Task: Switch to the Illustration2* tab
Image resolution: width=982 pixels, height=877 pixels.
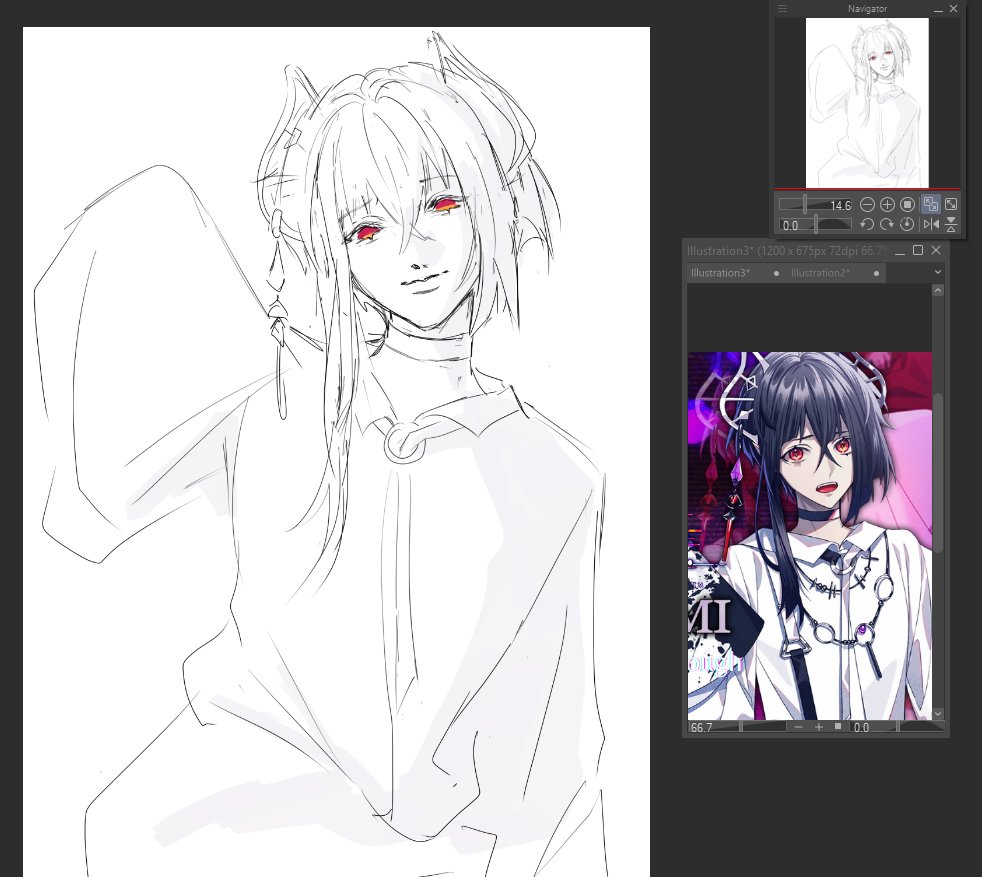Action: [820, 272]
